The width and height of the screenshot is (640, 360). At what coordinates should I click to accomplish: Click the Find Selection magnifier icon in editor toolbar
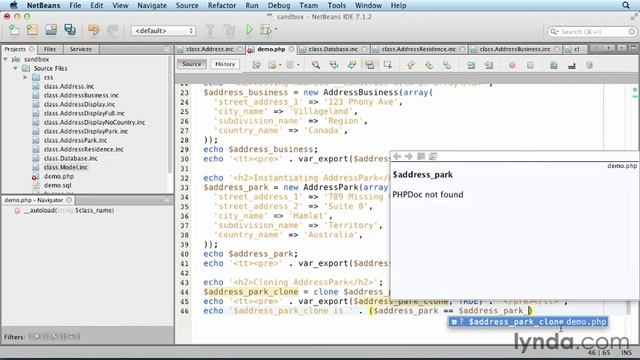[316, 65]
